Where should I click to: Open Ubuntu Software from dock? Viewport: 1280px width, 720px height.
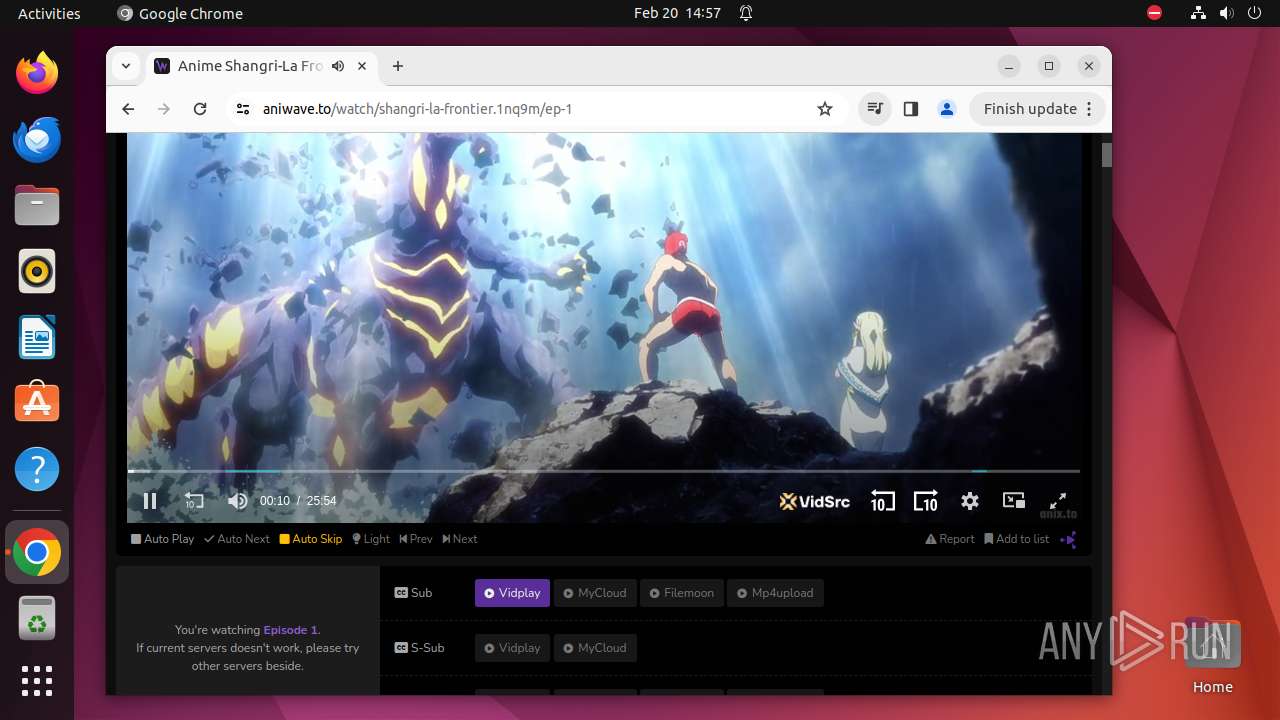(37, 403)
